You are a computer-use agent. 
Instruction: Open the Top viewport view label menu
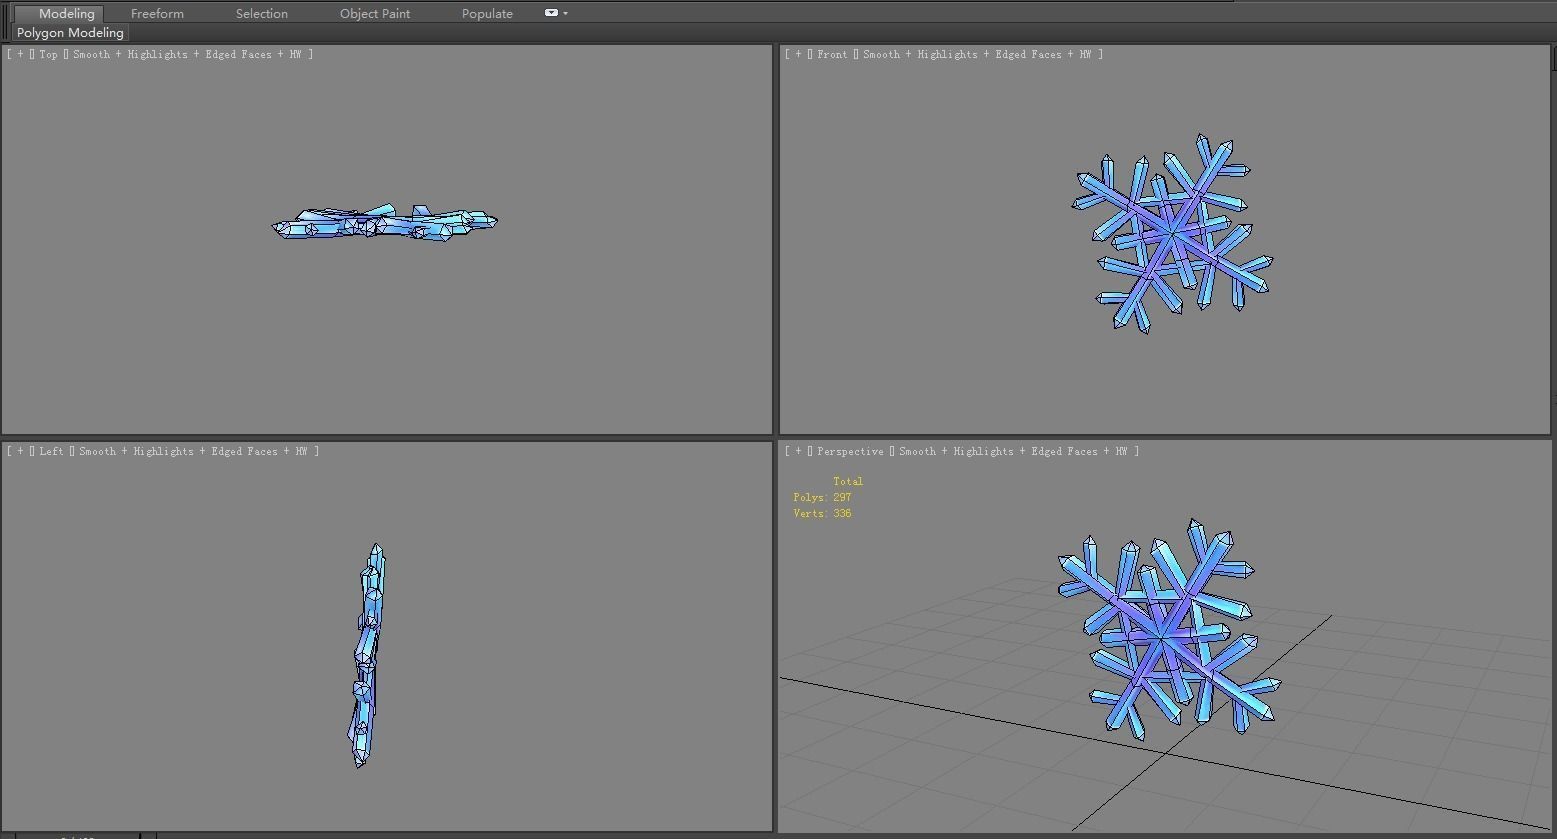[x=48, y=54]
